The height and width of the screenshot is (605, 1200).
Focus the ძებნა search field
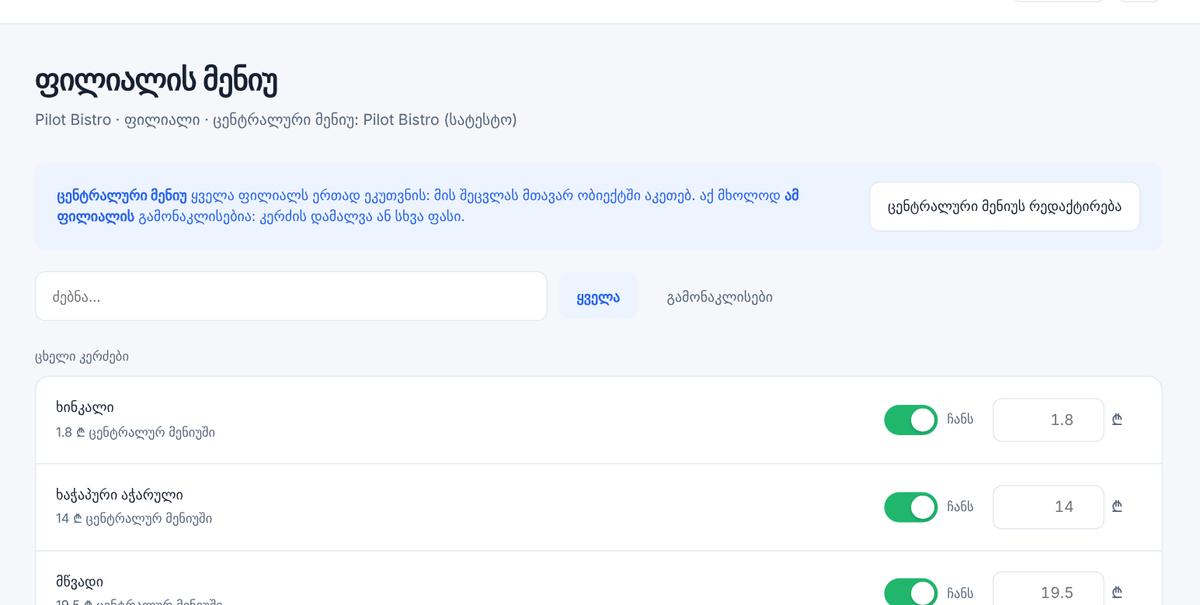point(291,296)
